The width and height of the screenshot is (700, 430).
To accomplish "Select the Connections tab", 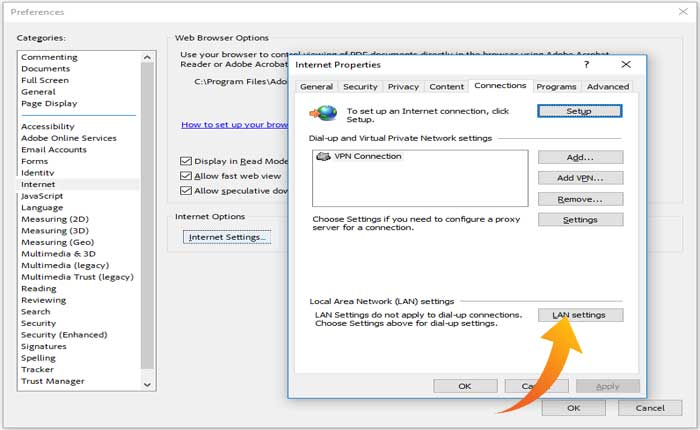I will click(x=500, y=86).
